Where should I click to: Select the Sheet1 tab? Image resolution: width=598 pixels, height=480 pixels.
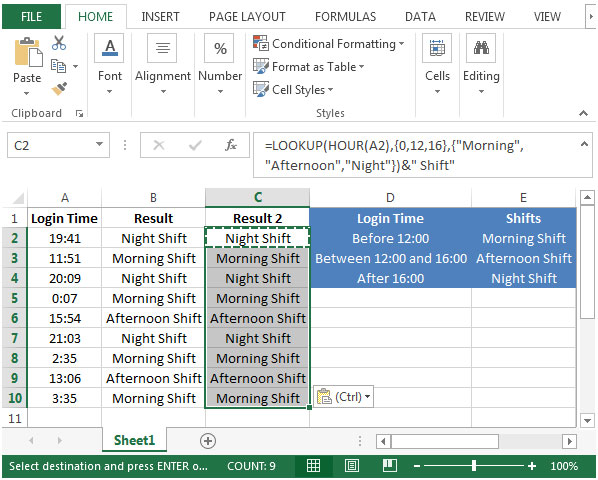tap(134, 440)
